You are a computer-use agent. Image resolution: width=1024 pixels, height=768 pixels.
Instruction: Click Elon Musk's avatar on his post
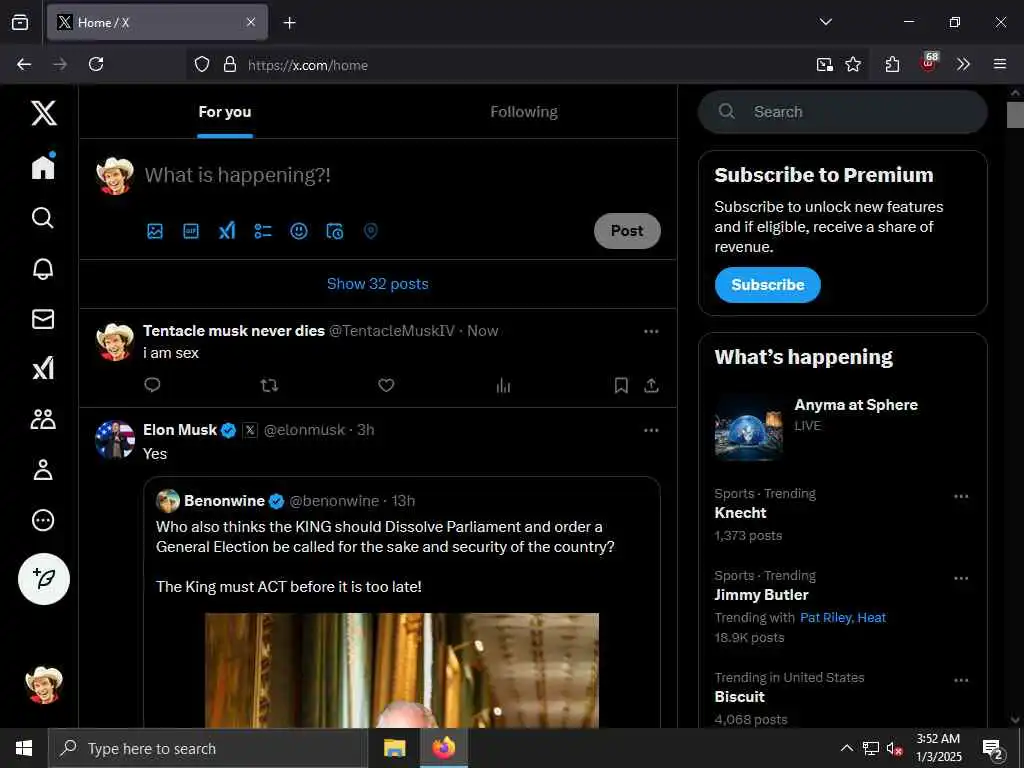pyautogui.click(x=115, y=440)
